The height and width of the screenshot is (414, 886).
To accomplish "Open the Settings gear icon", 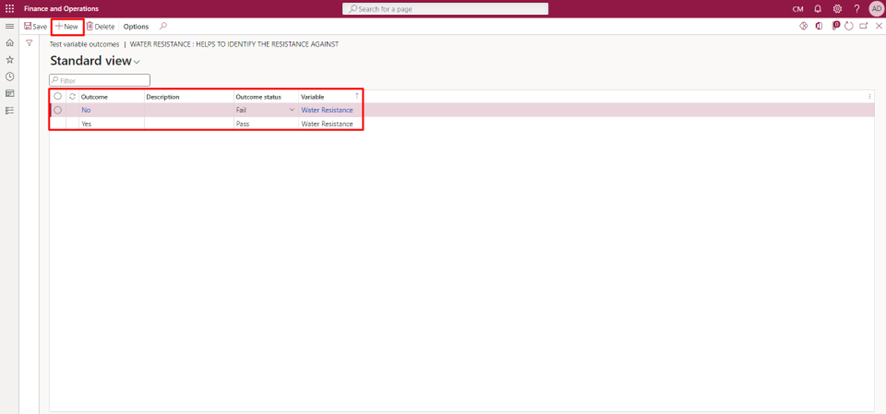I will click(837, 9).
